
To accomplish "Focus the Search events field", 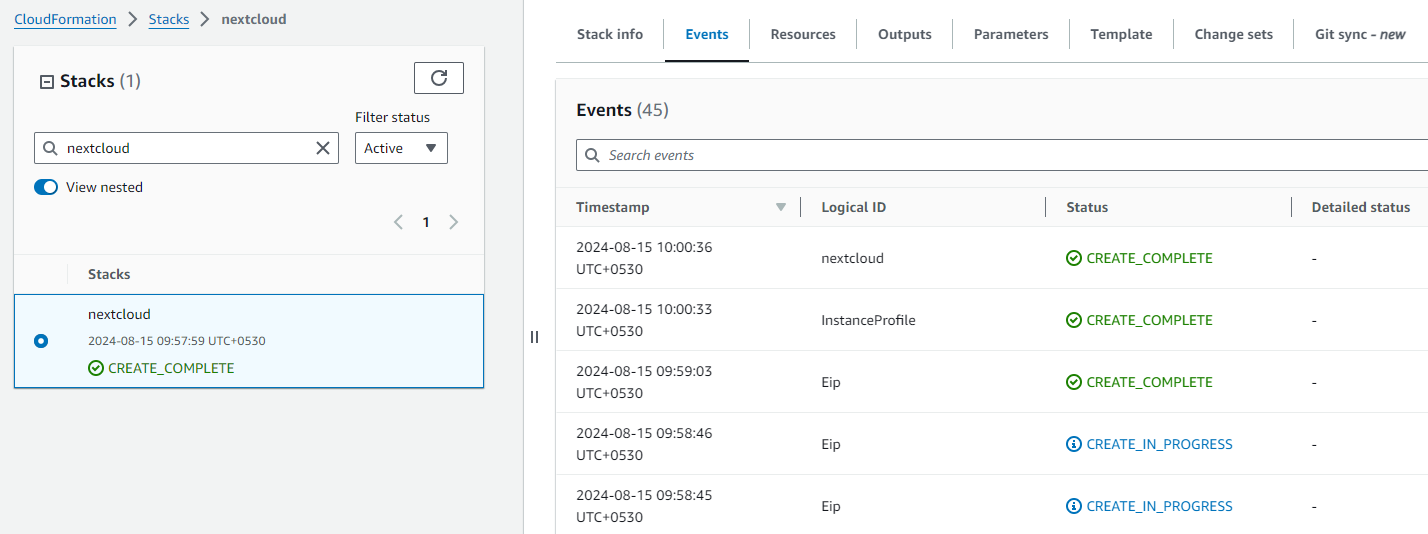I will point(1002,155).
